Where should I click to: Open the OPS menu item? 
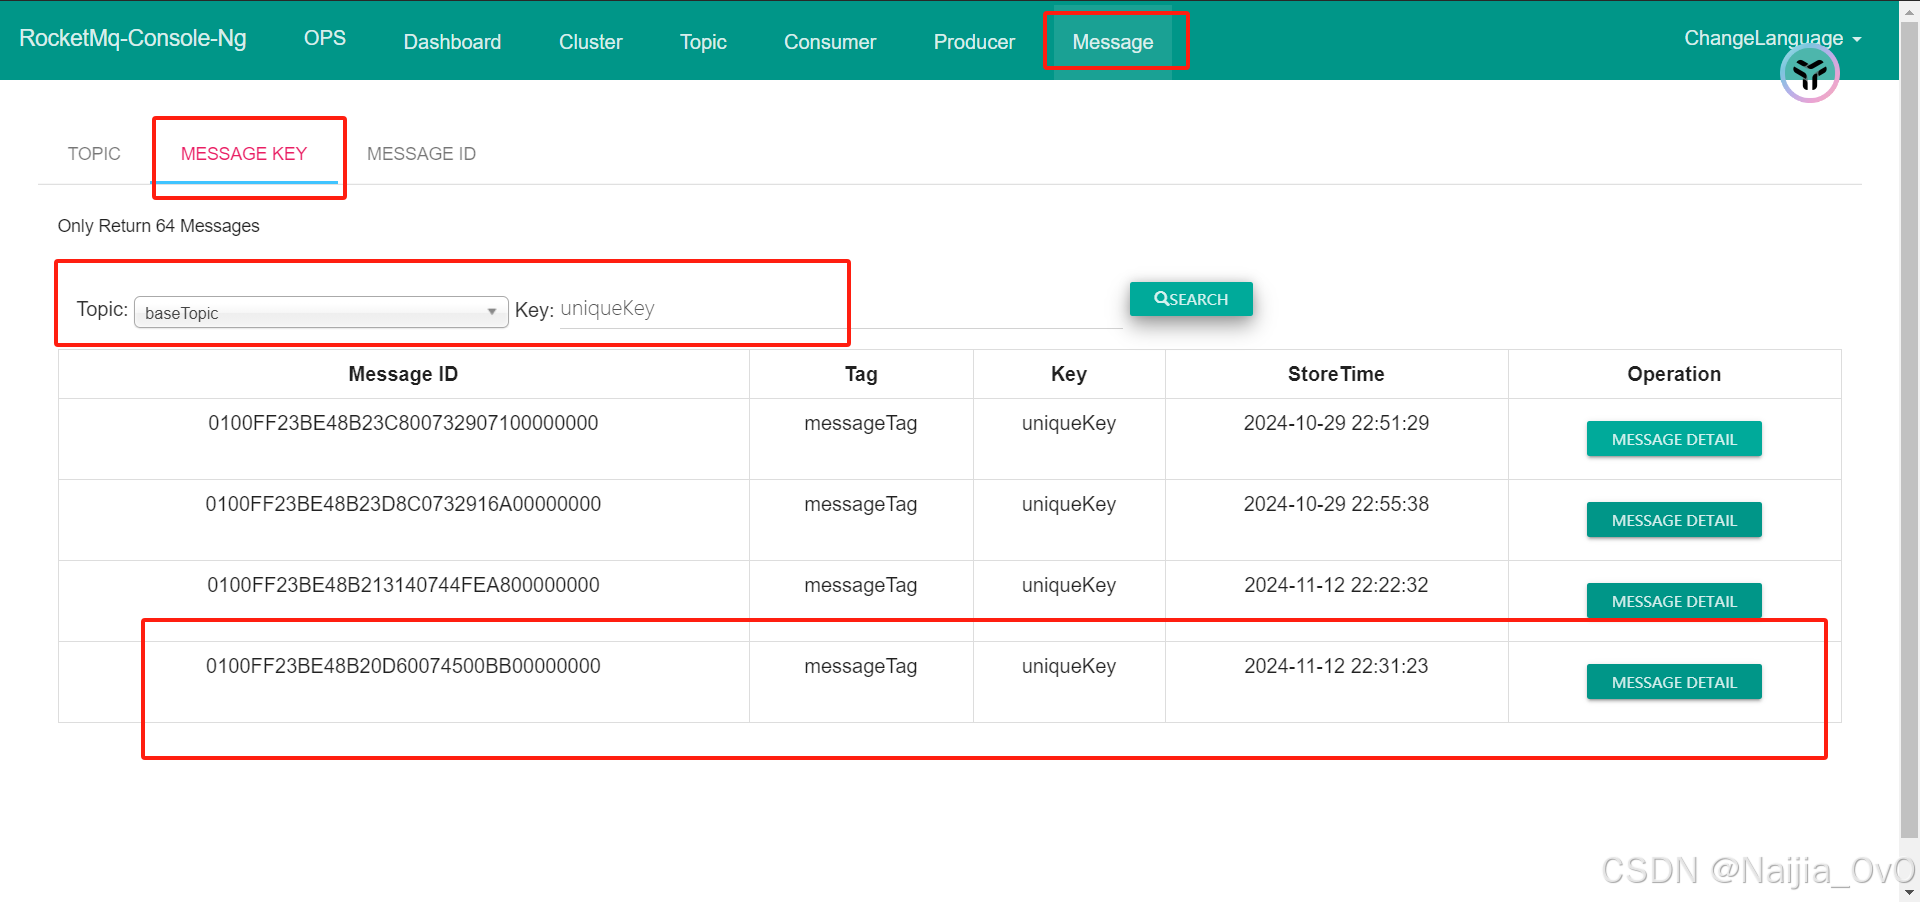tap(325, 38)
